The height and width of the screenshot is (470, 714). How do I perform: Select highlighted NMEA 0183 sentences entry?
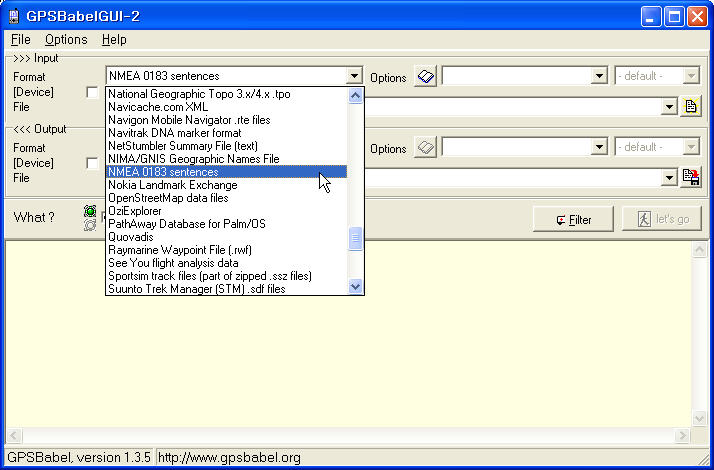(x=226, y=172)
